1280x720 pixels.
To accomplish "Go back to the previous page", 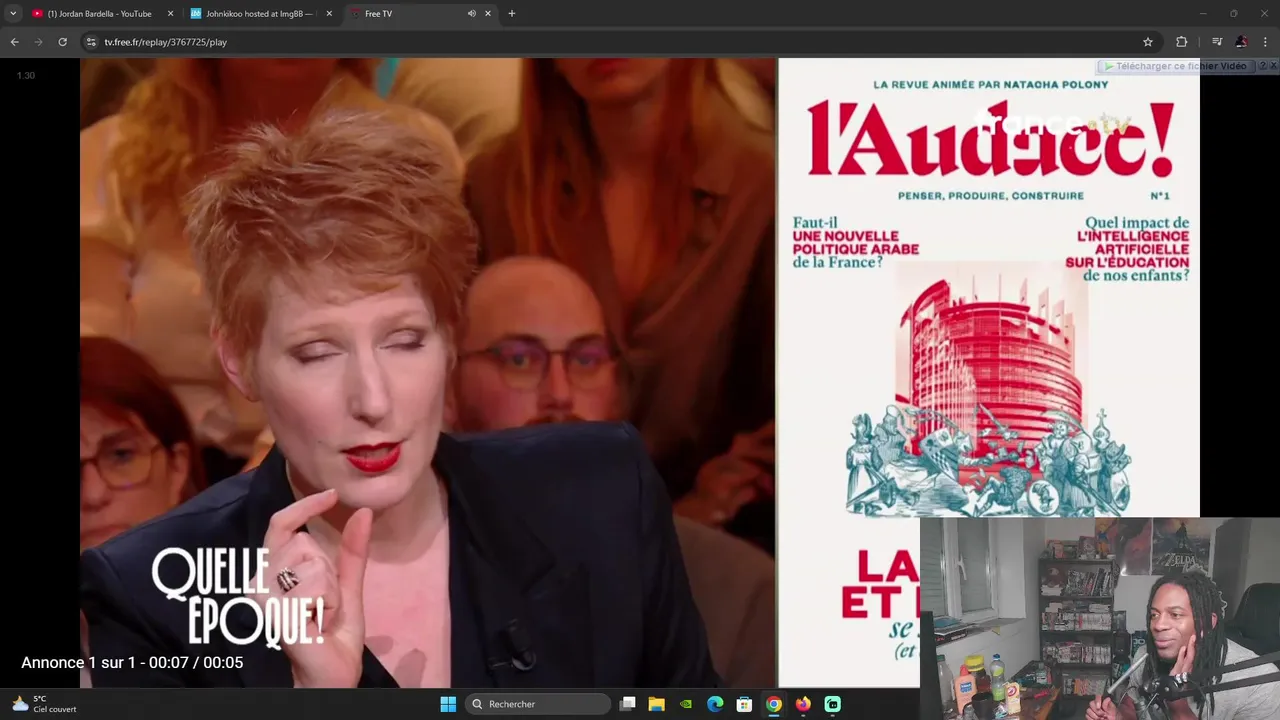I will click(x=14, y=42).
